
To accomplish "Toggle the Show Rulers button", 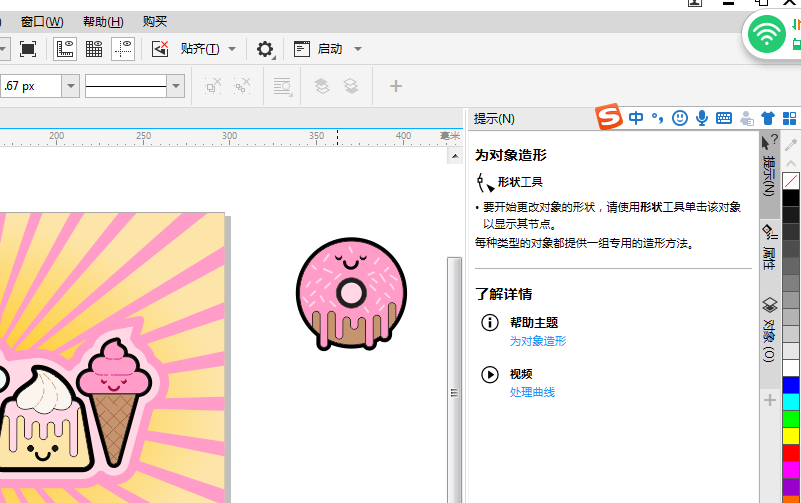I will tap(65, 48).
